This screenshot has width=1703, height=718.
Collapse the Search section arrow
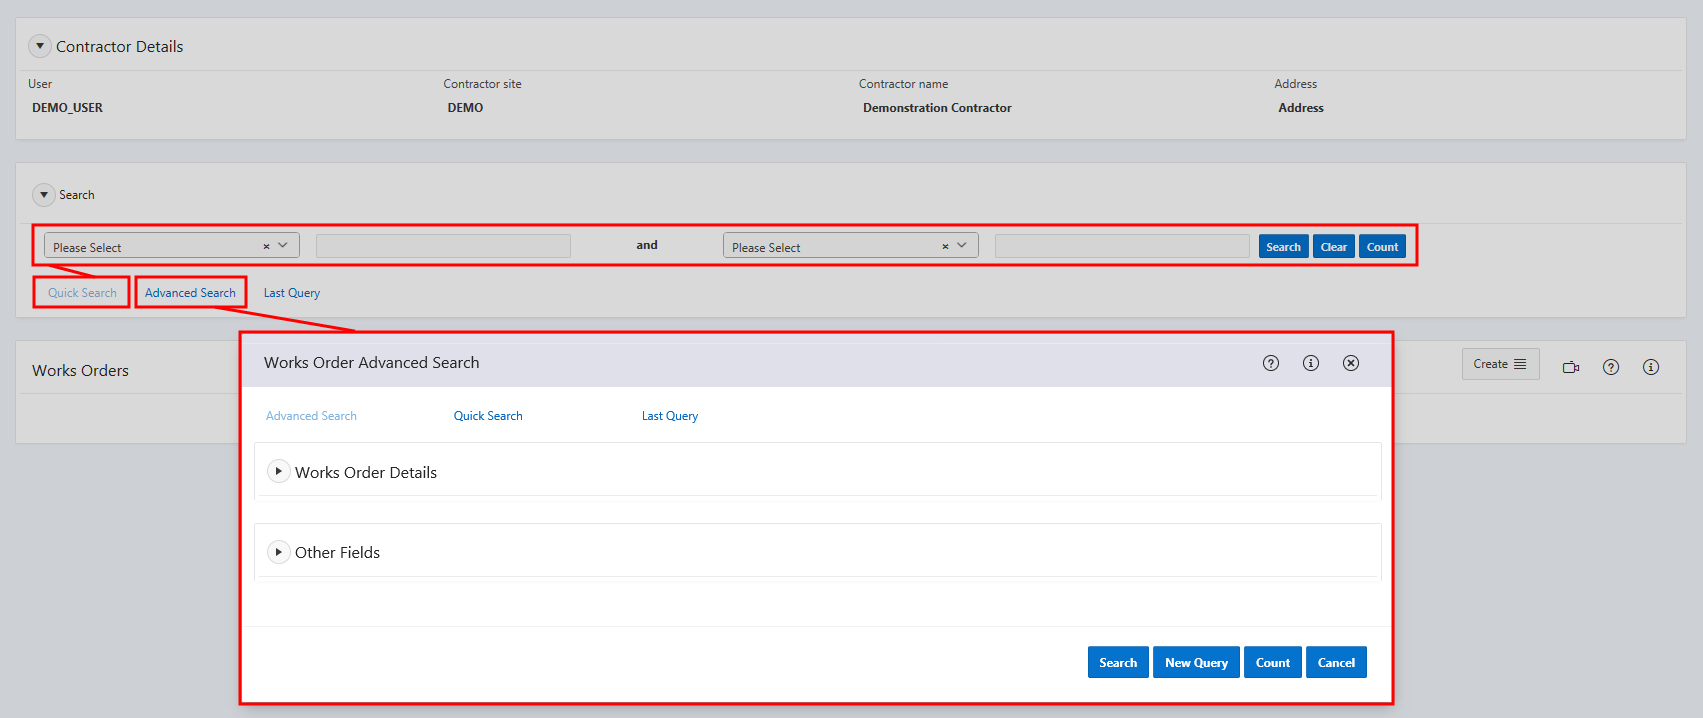(x=44, y=195)
